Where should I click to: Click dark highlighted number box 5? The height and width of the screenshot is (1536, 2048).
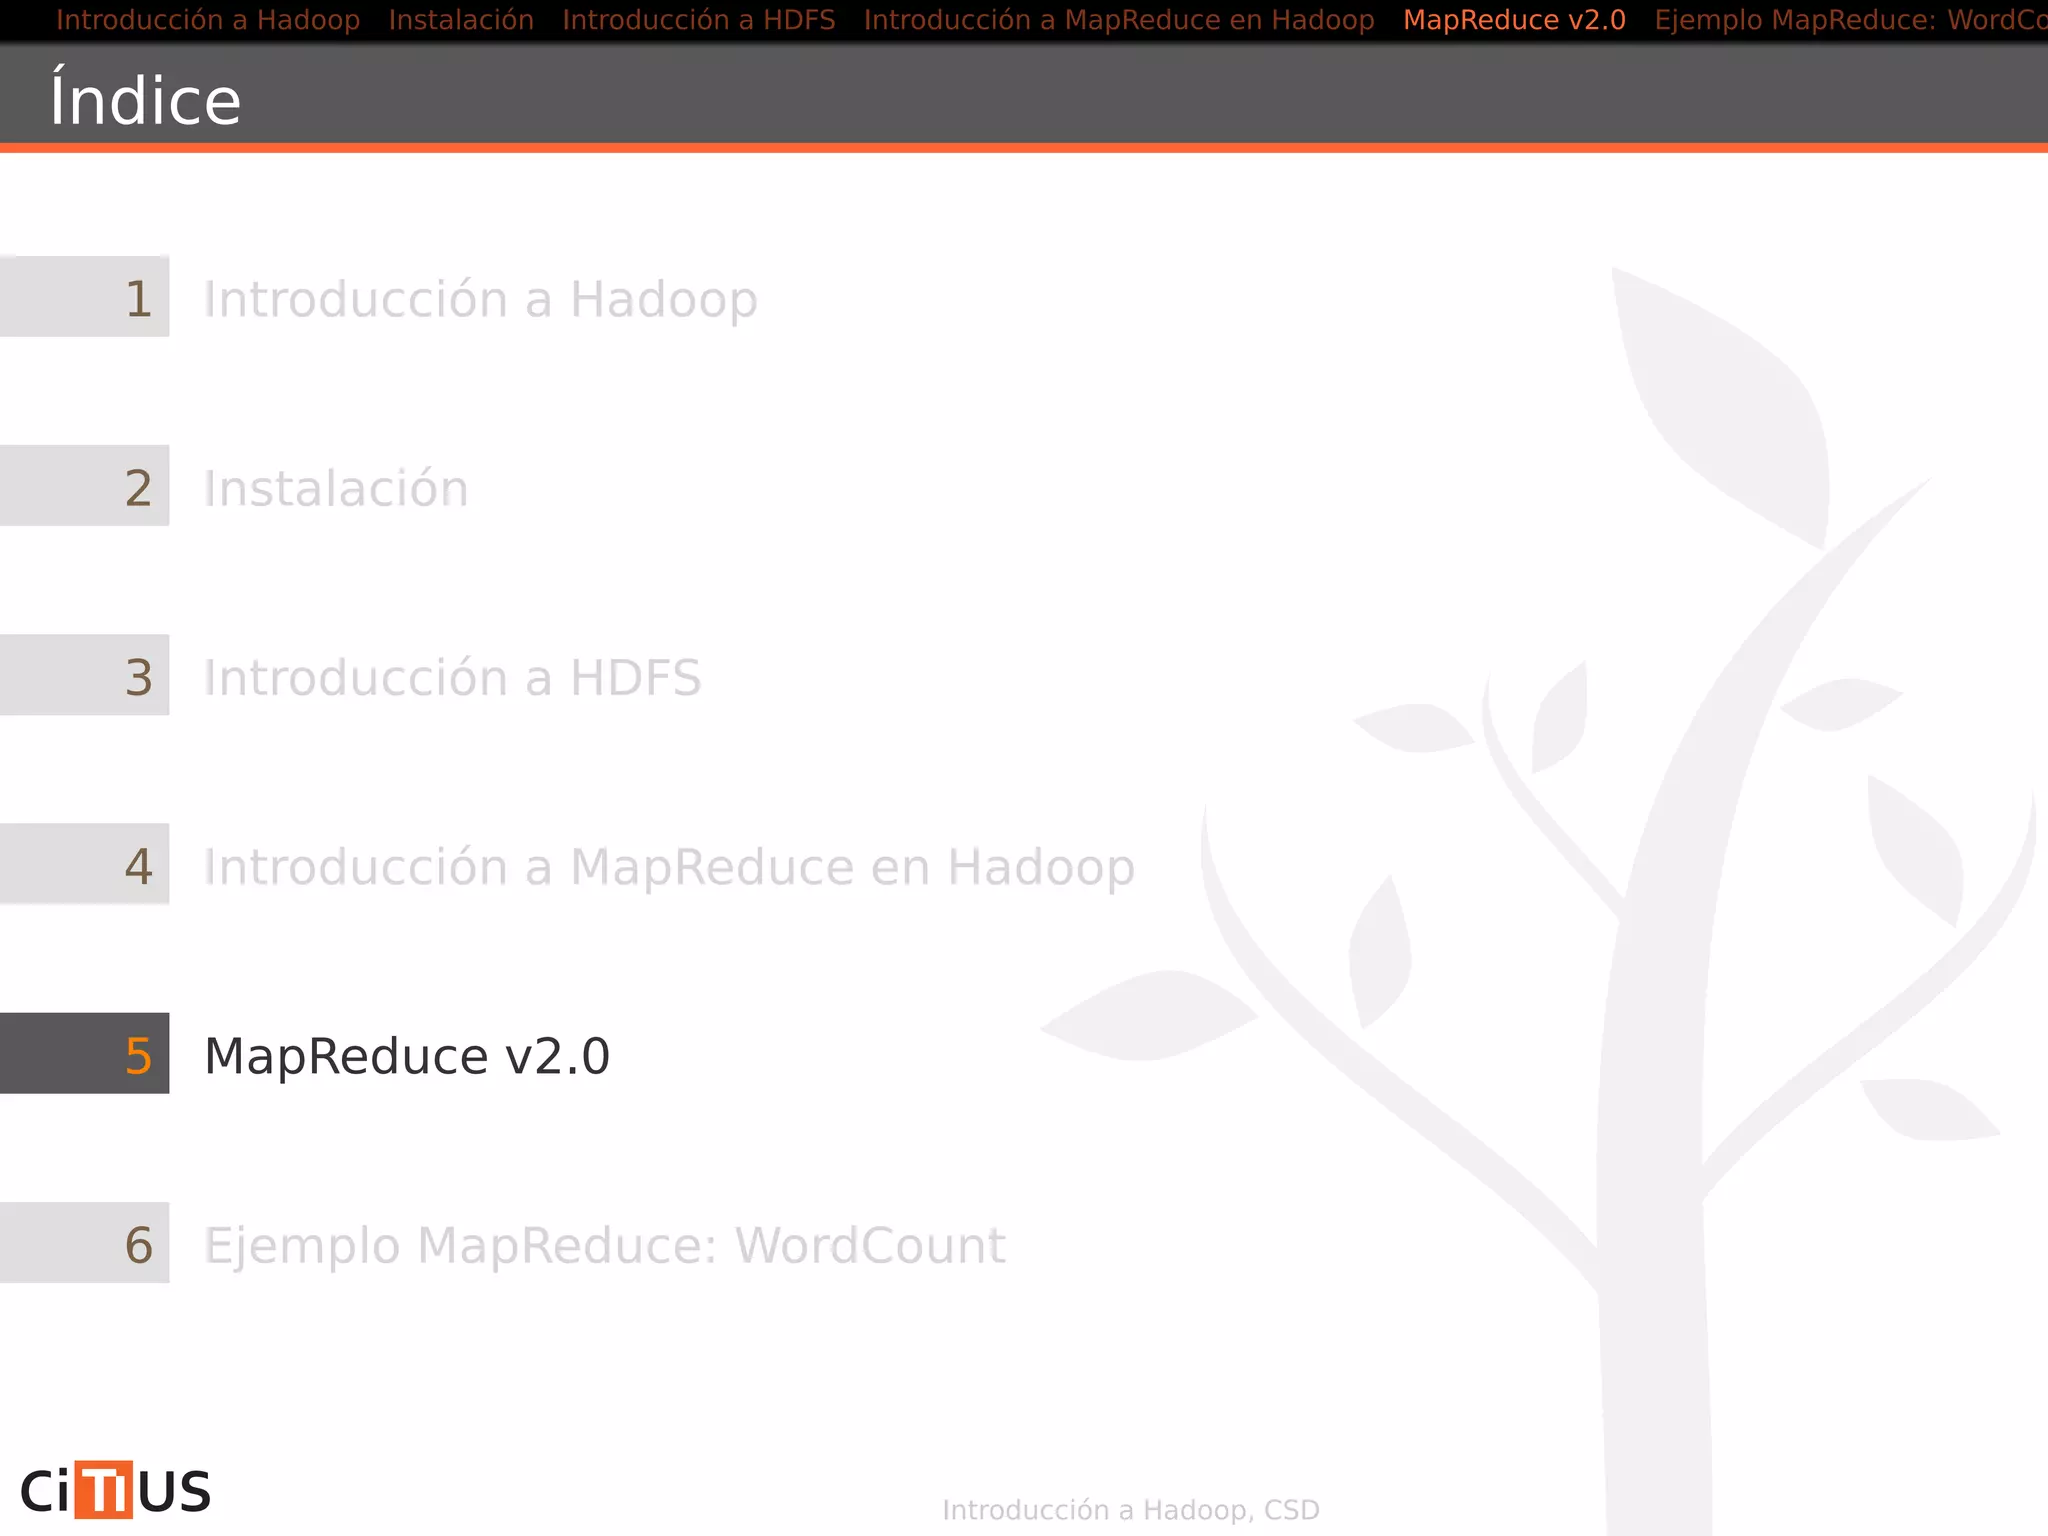84,1053
